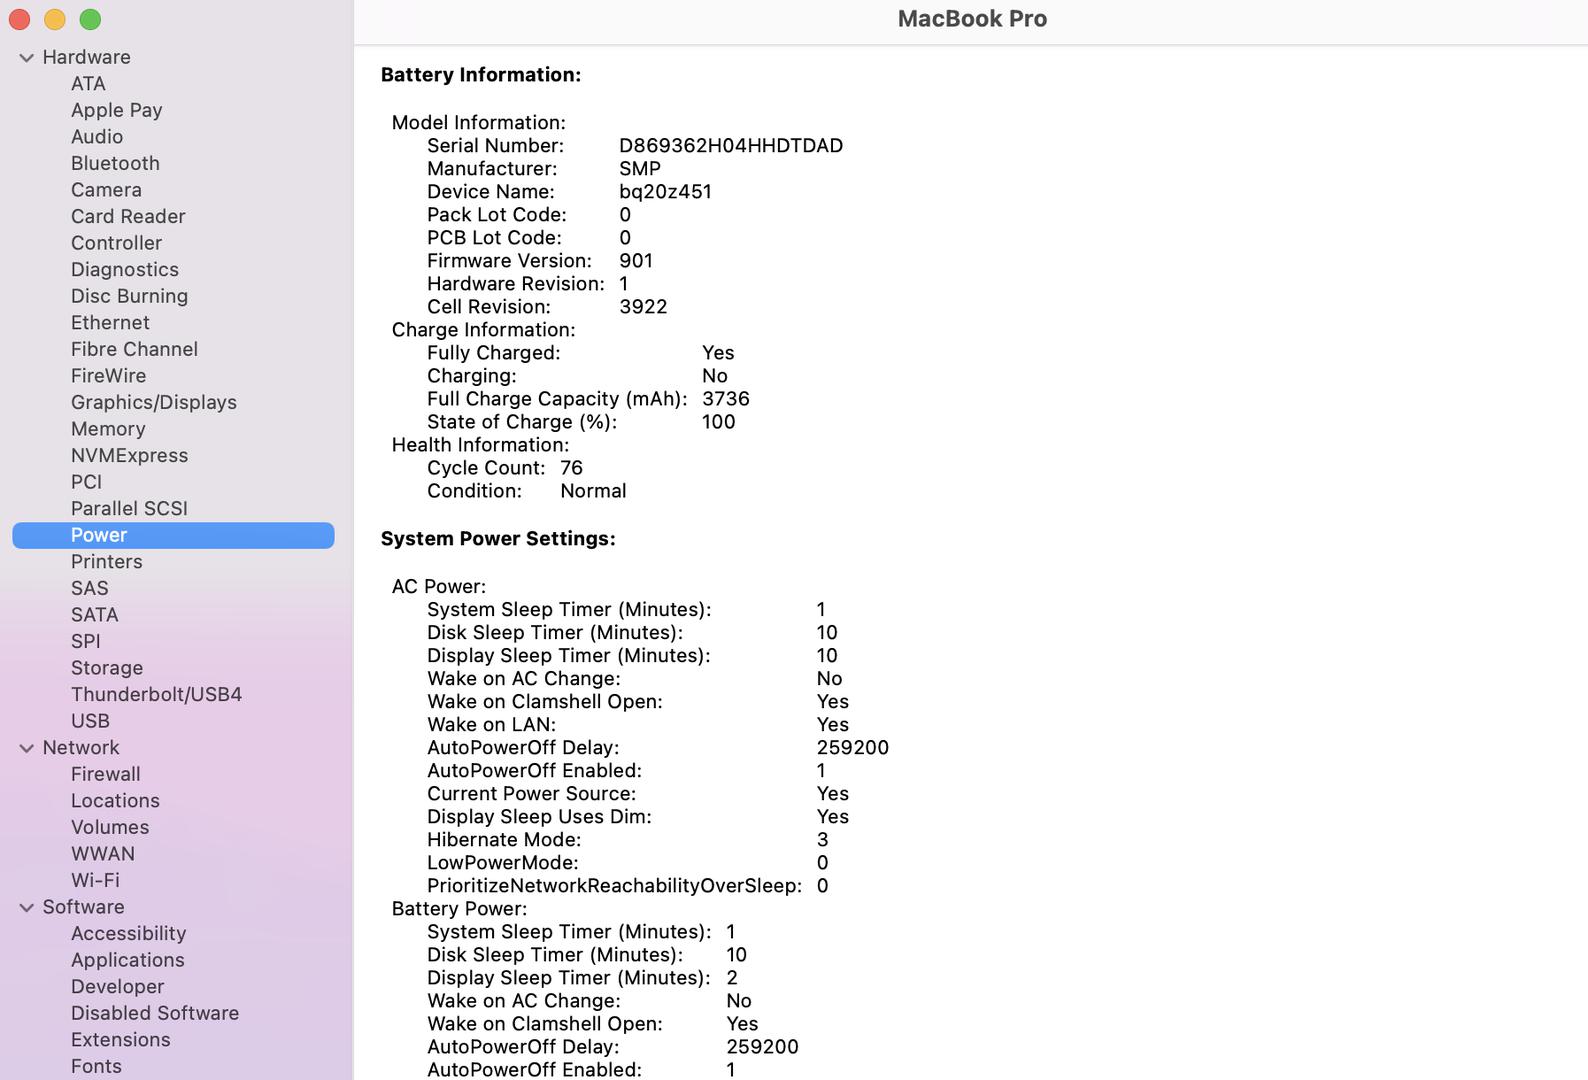This screenshot has width=1588, height=1080.
Task: Open NVMExpress information
Action: click(129, 455)
